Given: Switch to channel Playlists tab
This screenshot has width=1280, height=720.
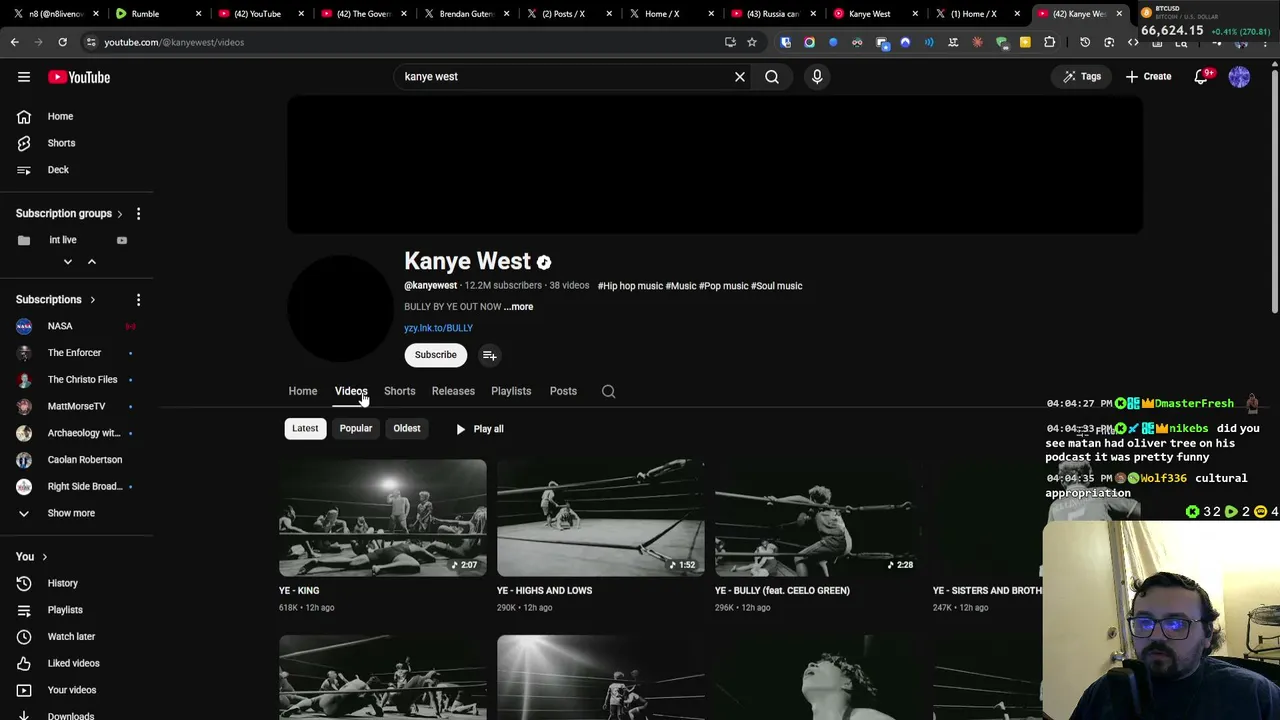Looking at the screenshot, I should pyautogui.click(x=511, y=391).
